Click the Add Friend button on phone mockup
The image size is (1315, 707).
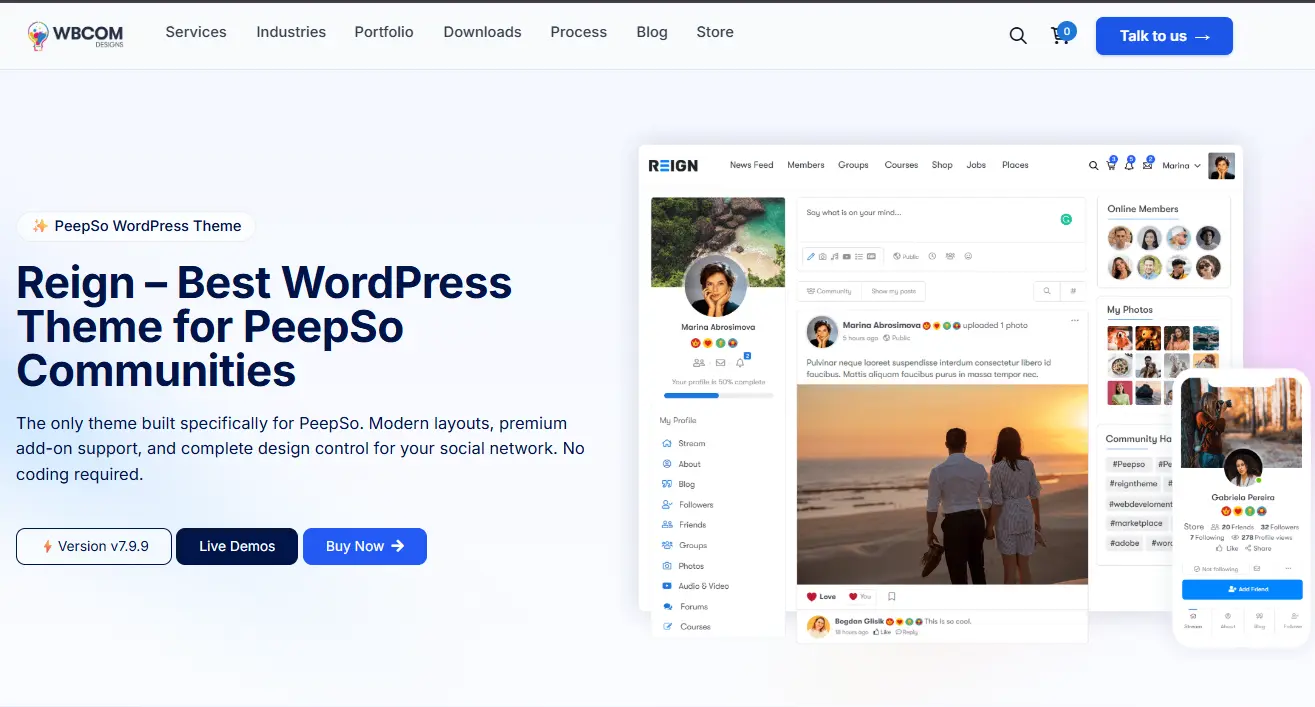coord(1242,590)
